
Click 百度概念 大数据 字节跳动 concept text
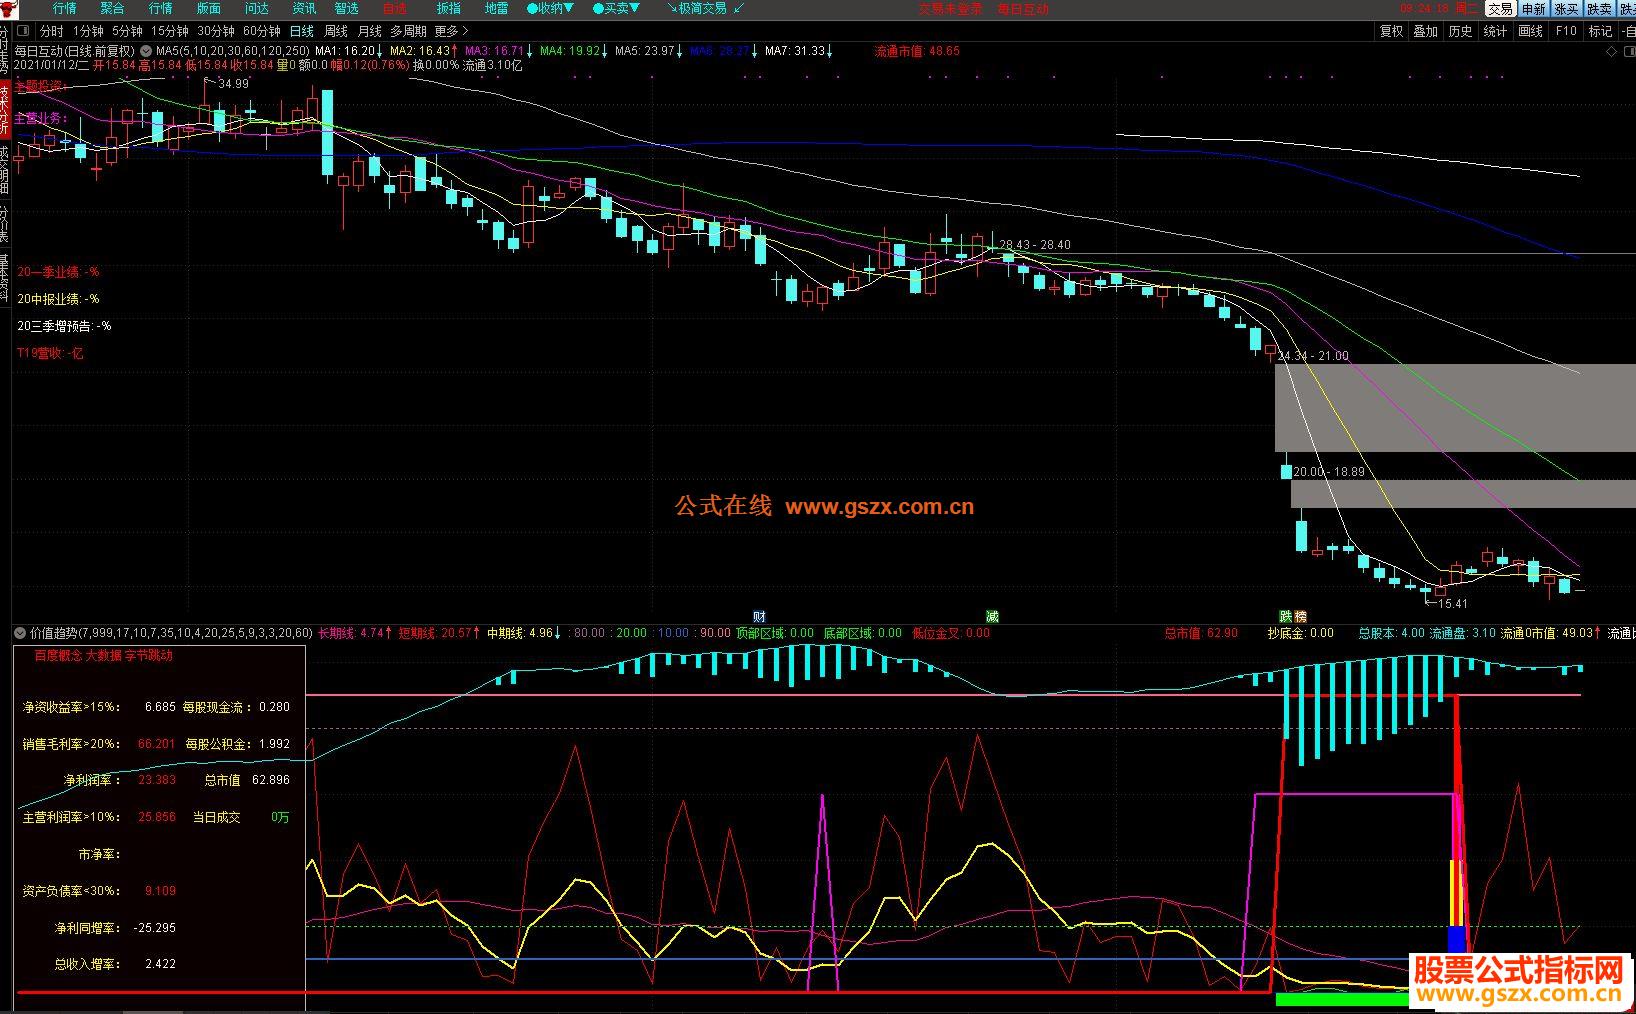103,656
